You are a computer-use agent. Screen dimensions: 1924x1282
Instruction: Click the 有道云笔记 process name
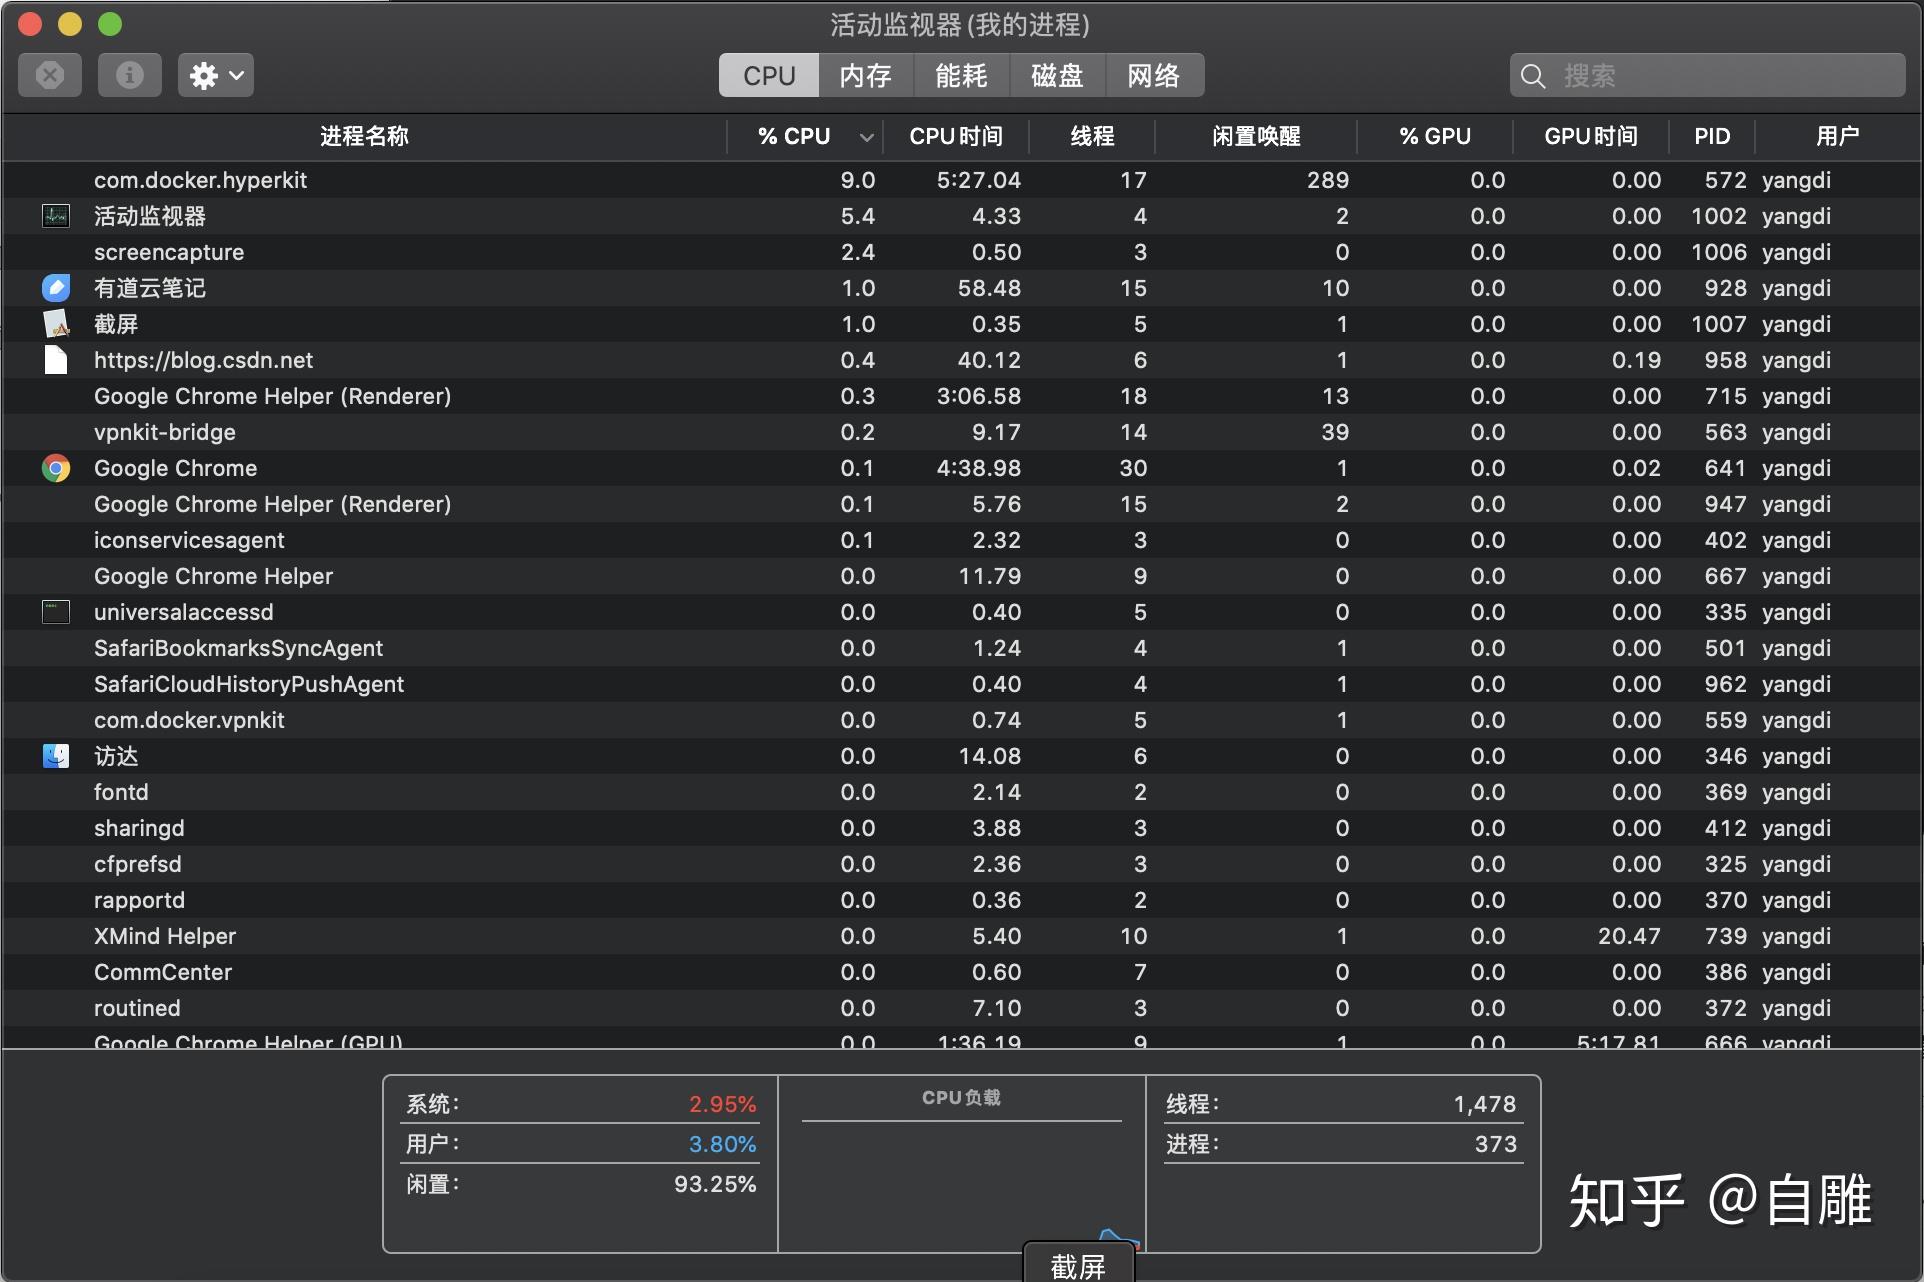pyautogui.click(x=150, y=288)
